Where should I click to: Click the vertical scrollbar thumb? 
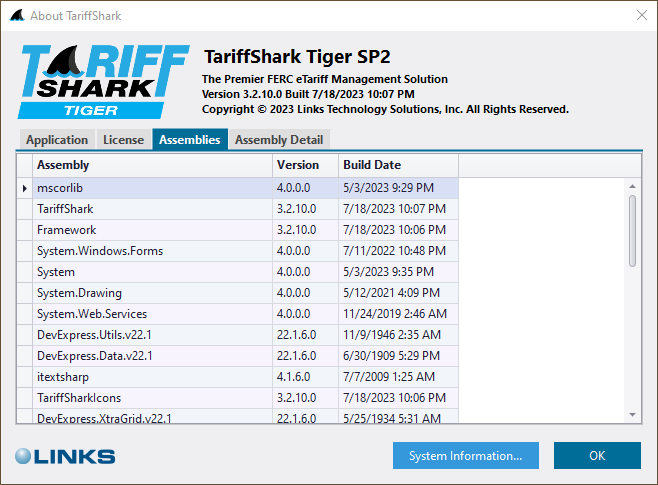point(632,231)
